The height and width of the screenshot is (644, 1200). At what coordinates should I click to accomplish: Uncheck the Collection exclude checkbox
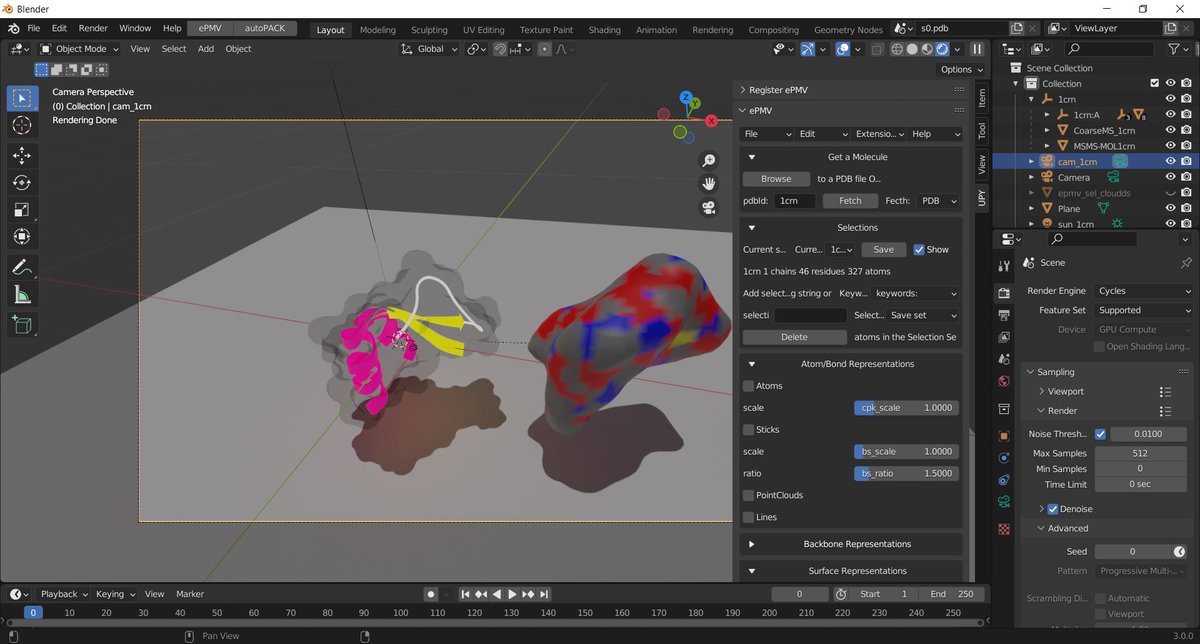[x=1154, y=84]
